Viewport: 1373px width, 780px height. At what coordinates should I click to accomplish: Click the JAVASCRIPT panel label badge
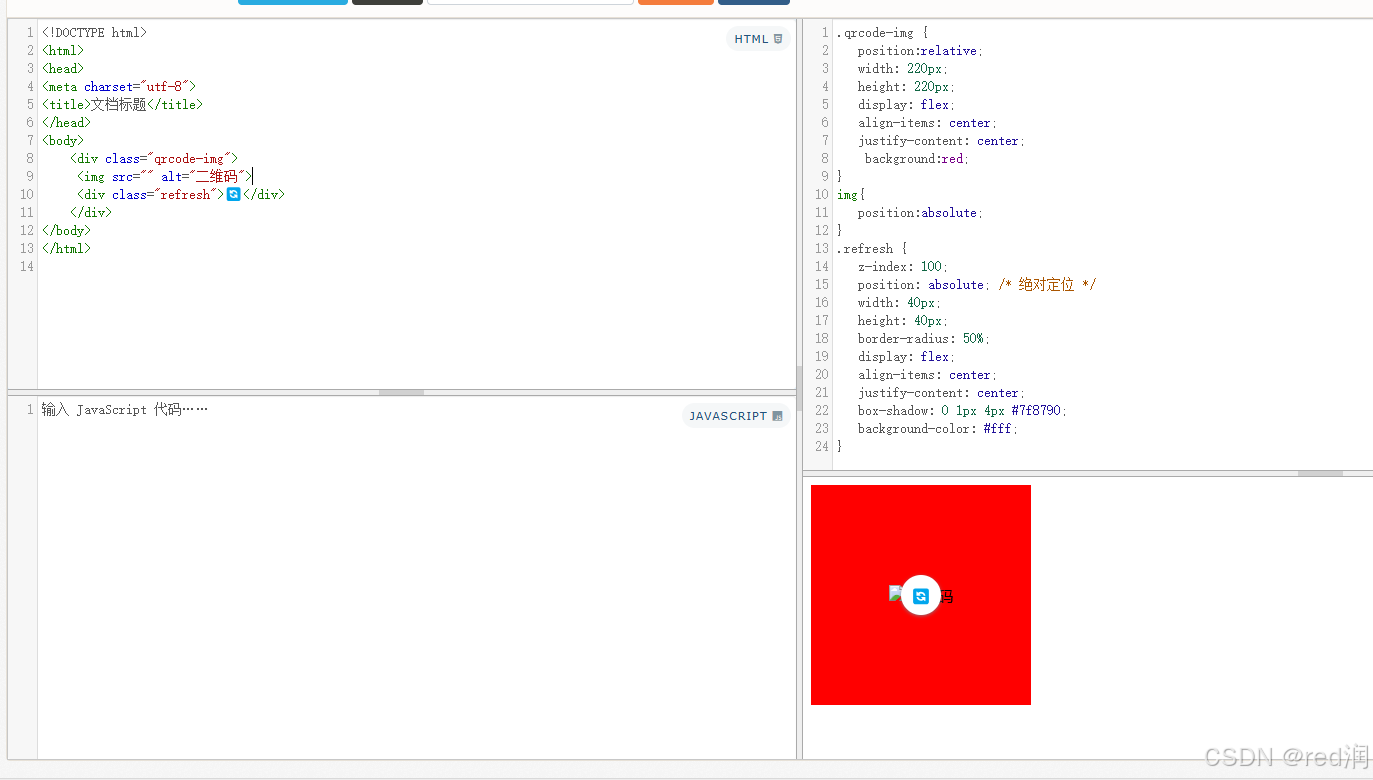point(736,416)
